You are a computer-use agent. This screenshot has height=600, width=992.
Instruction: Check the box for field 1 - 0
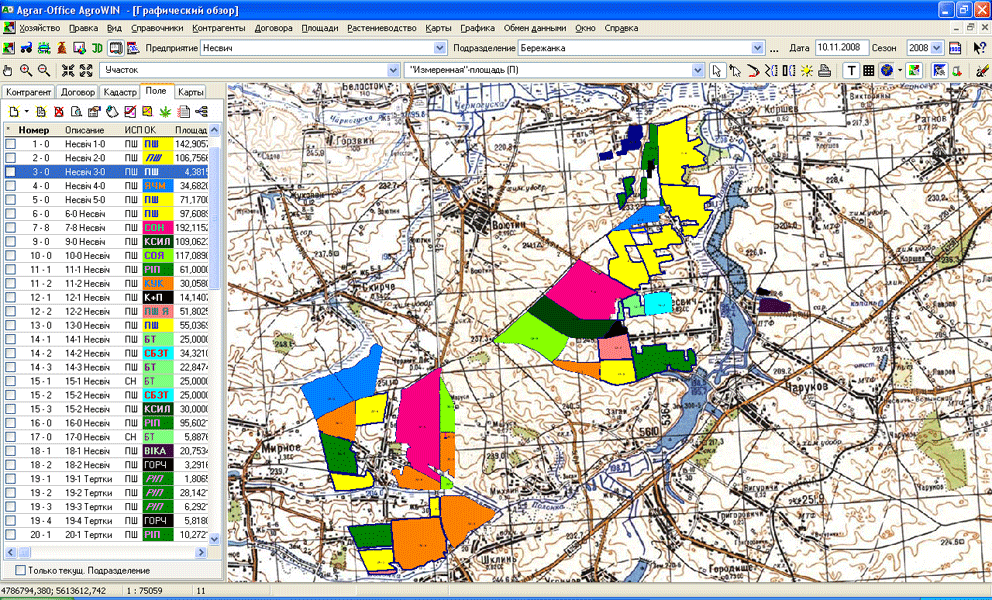point(10,144)
